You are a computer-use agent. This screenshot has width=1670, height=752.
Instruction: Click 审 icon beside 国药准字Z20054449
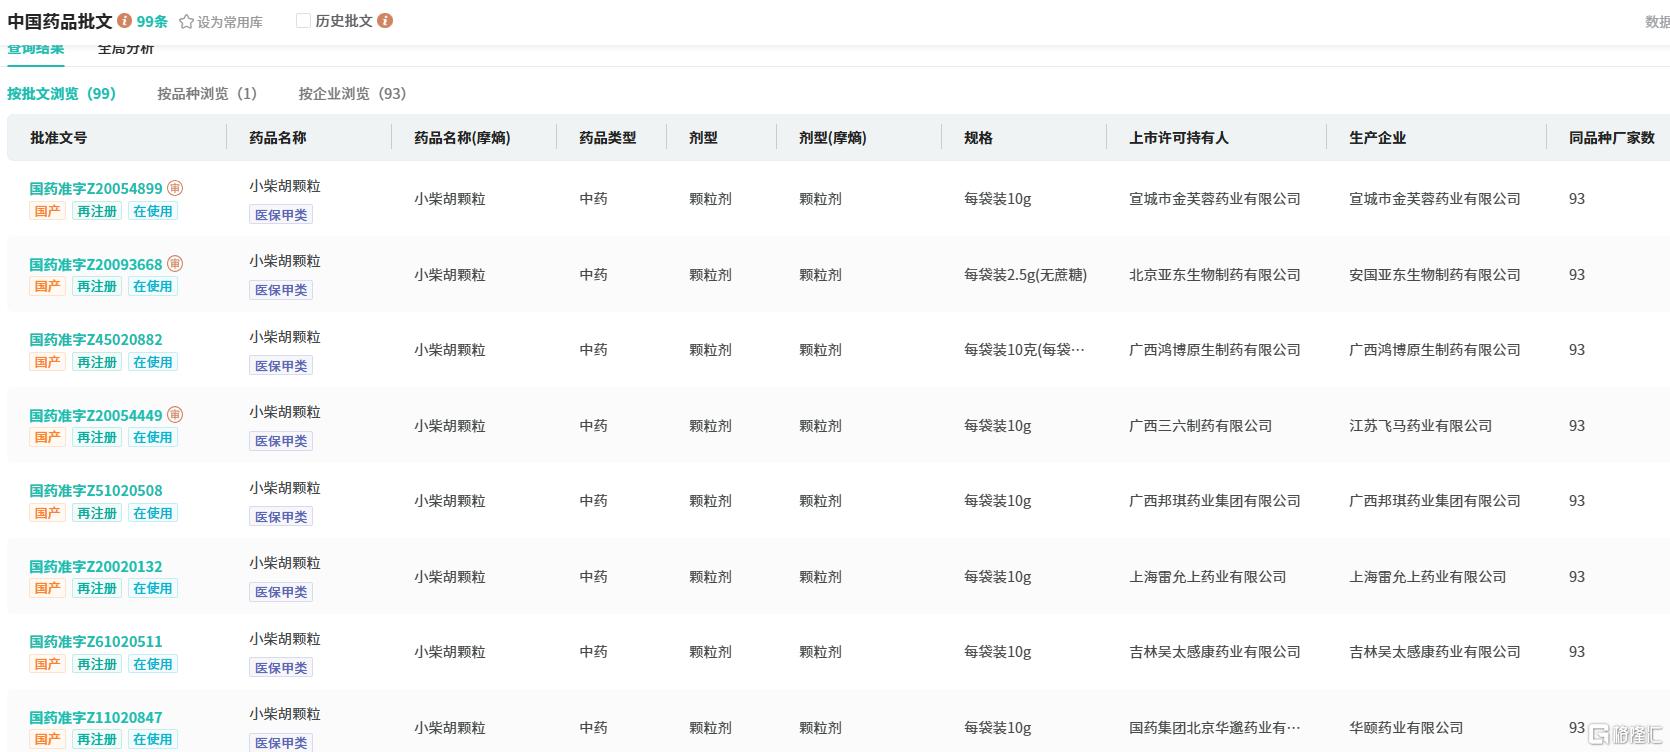(175, 415)
